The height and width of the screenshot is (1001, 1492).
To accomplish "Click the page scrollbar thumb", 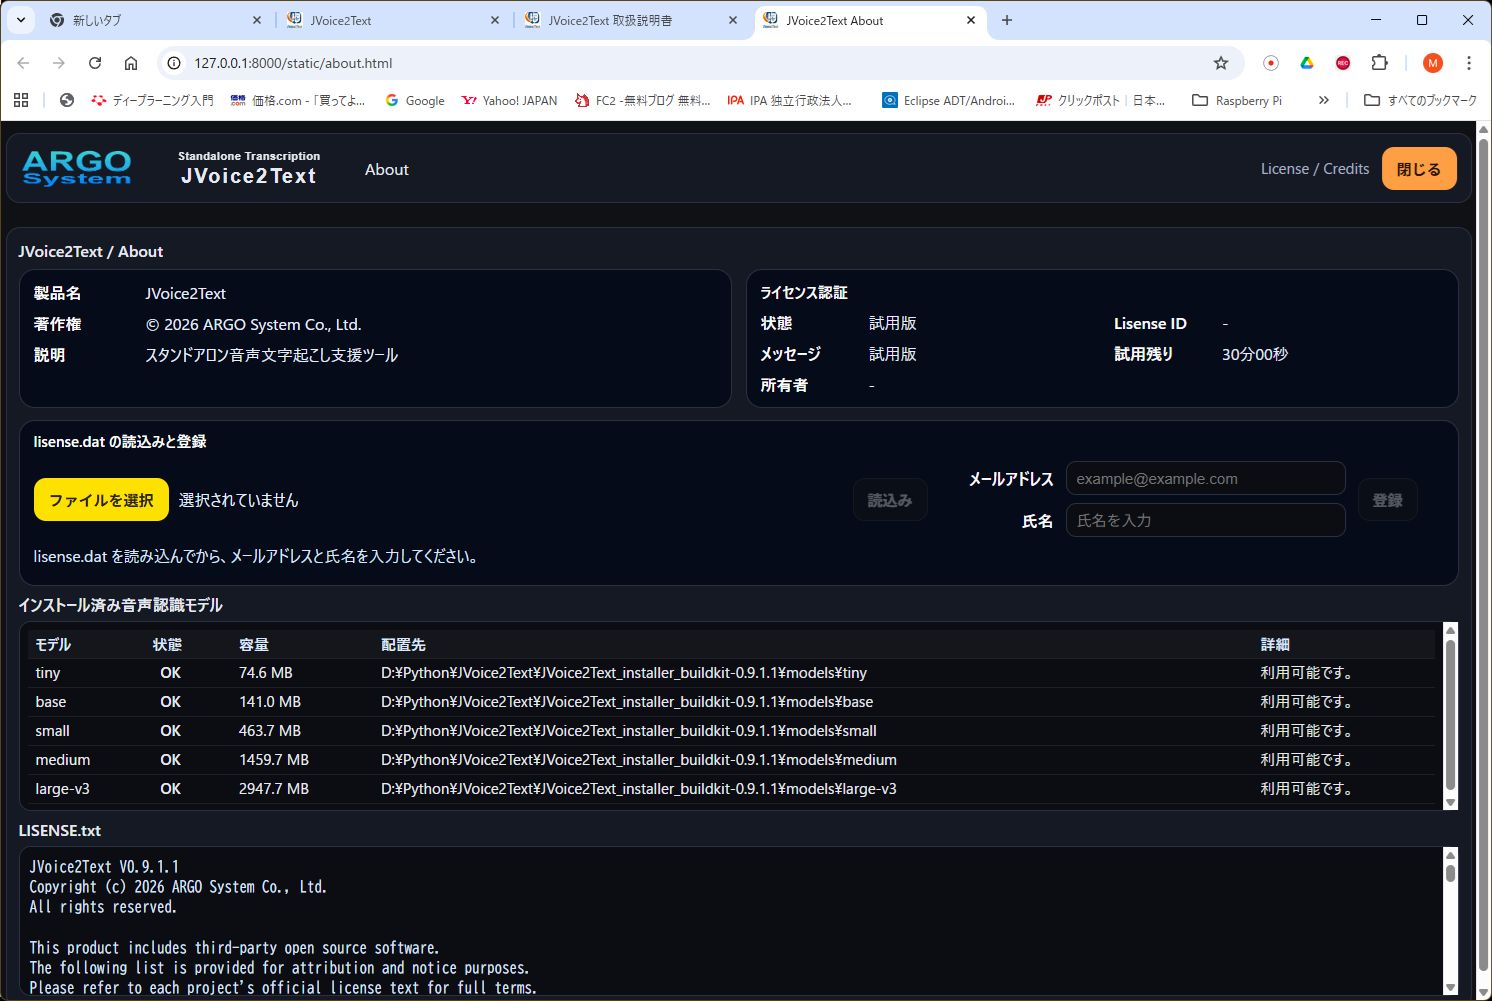I will pos(1484,555).
